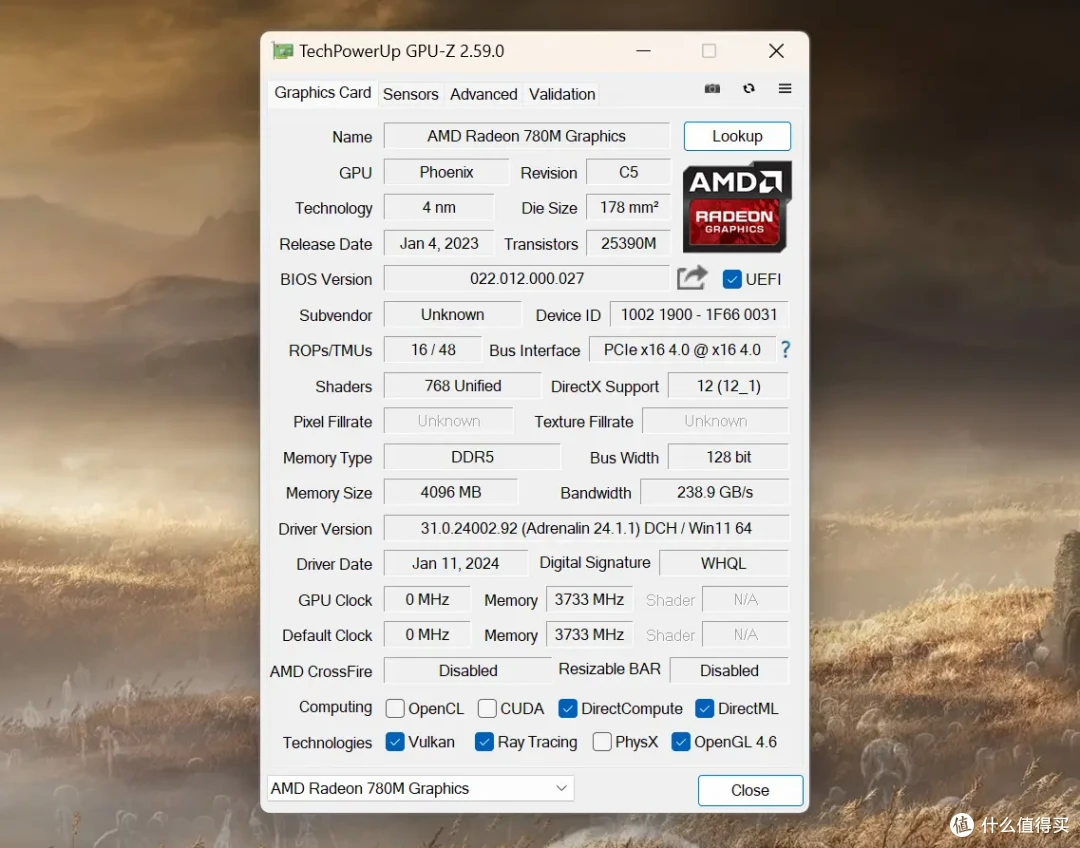Click the screenshot camera icon

point(712,89)
